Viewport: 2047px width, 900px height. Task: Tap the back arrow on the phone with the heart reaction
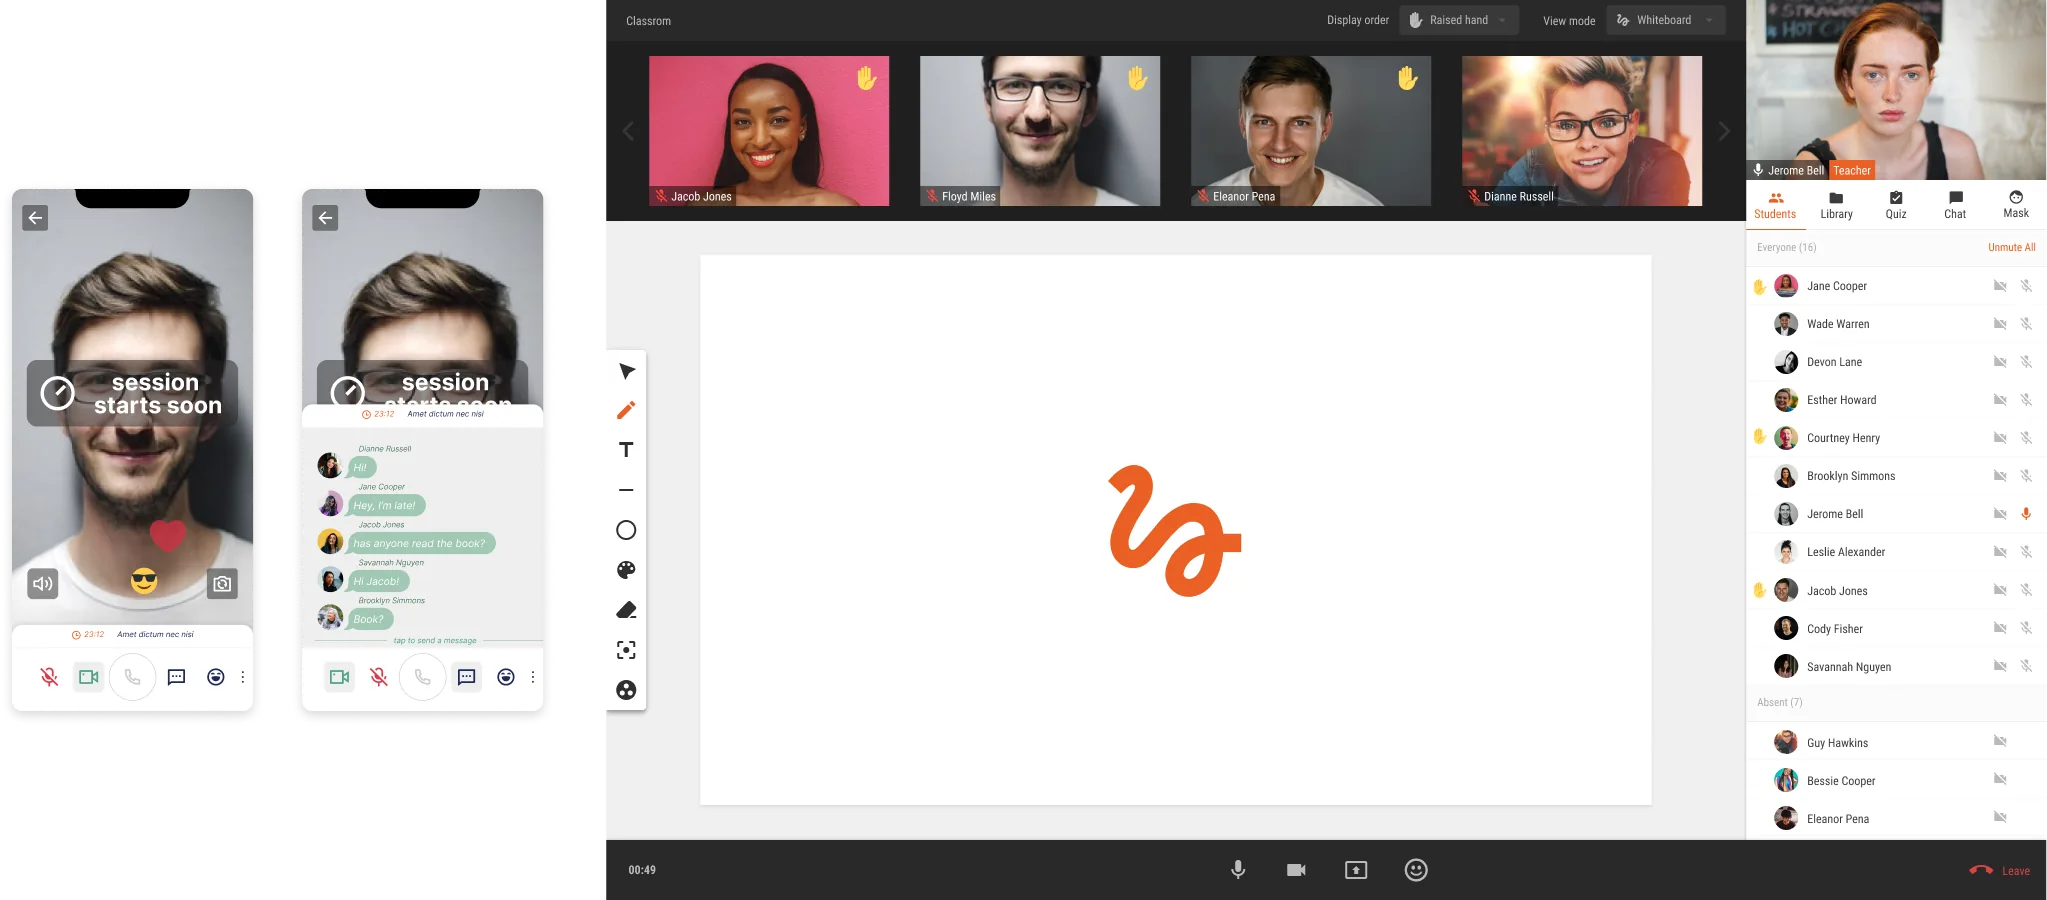click(x=35, y=218)
